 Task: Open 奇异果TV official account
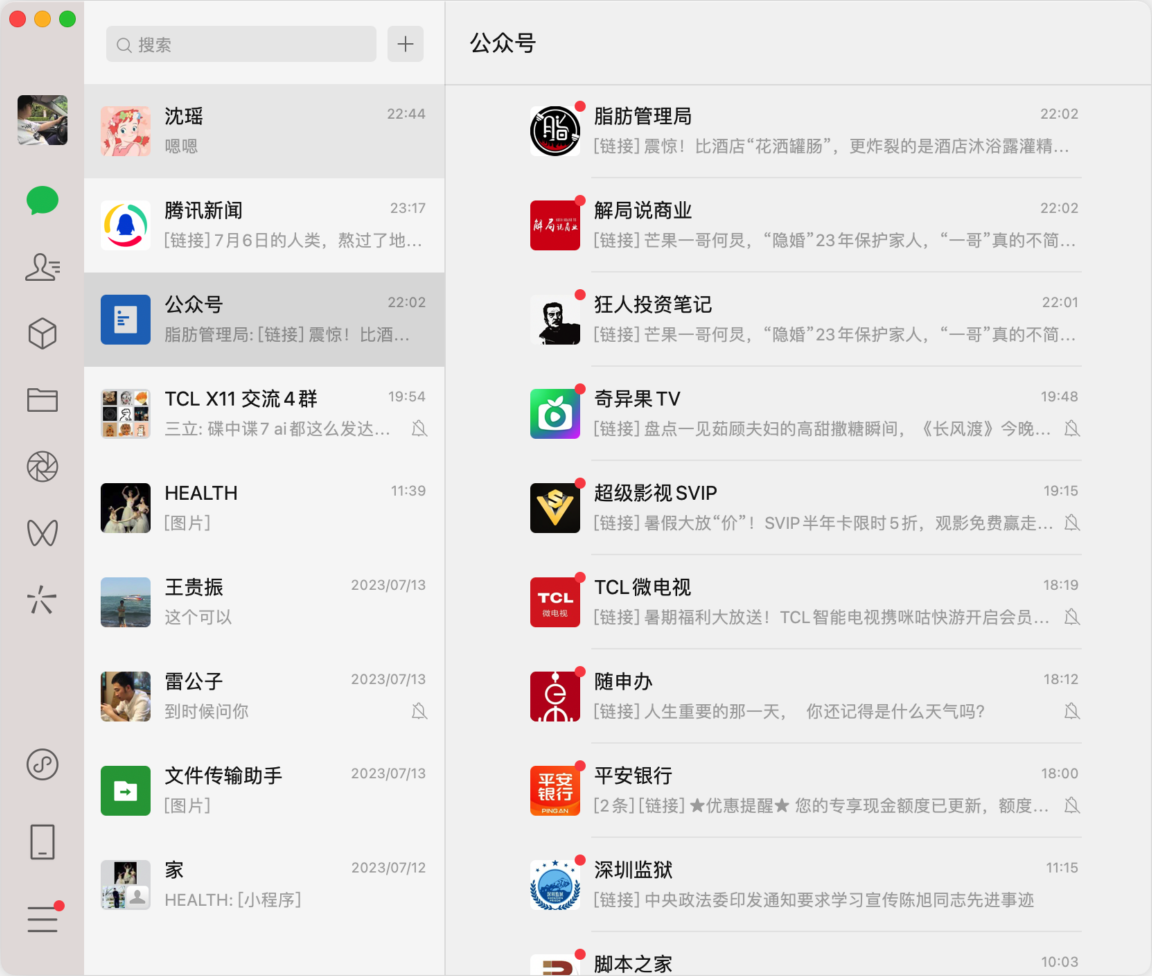pyautogui.click(x=804, y=413)
